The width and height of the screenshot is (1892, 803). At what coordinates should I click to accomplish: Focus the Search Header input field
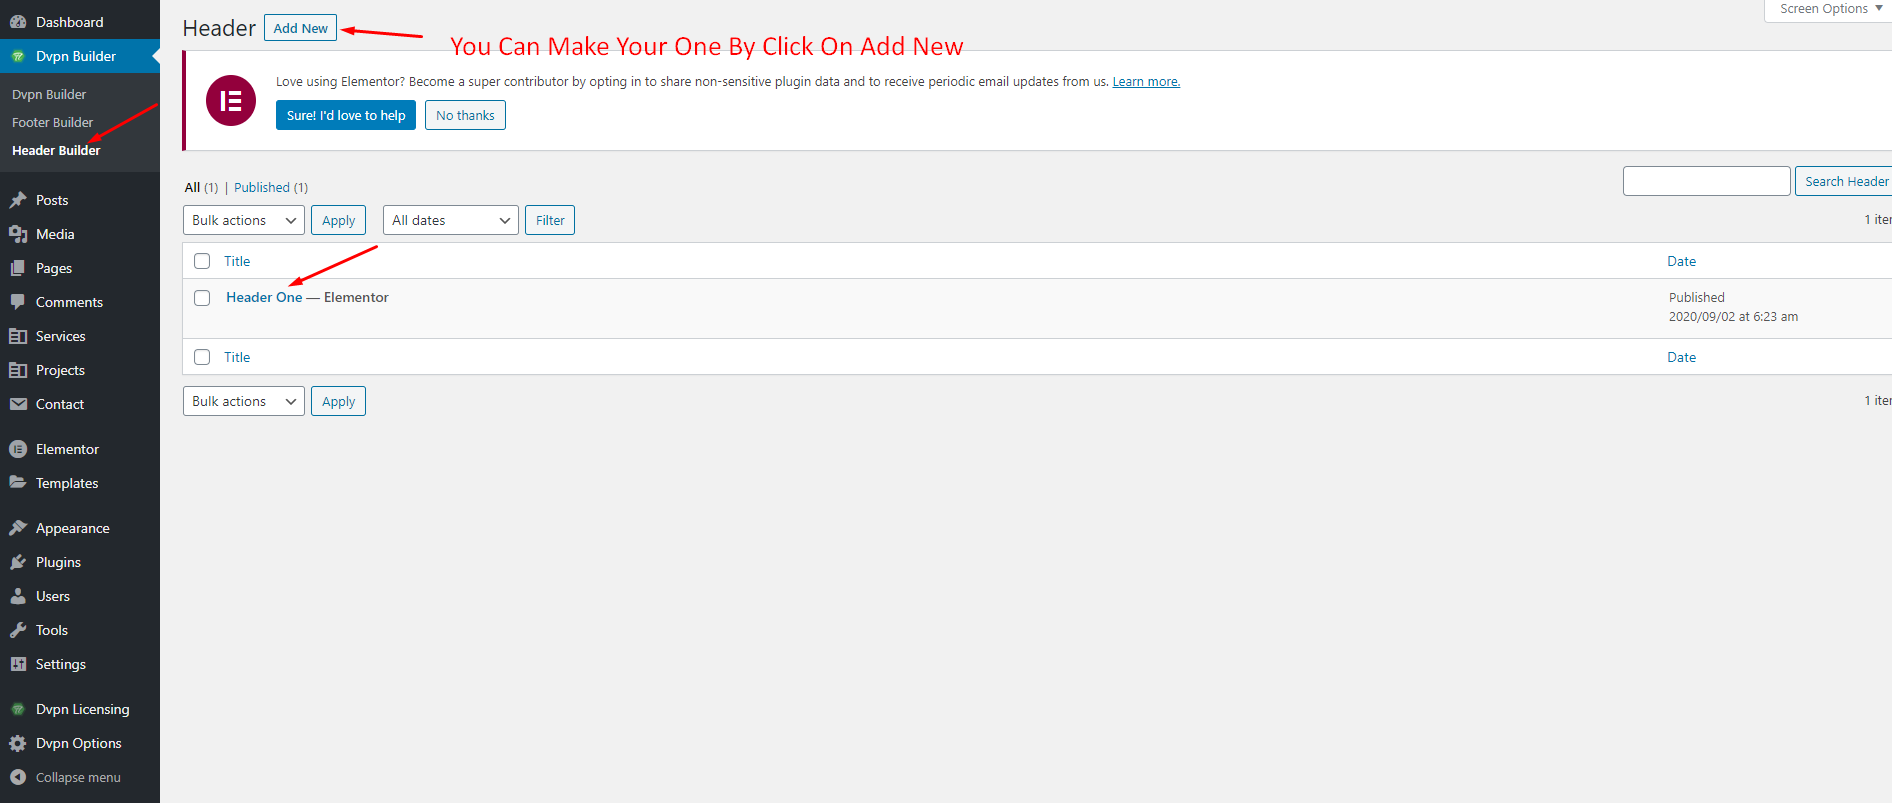pyautogui.click(x=1706, y=181)
